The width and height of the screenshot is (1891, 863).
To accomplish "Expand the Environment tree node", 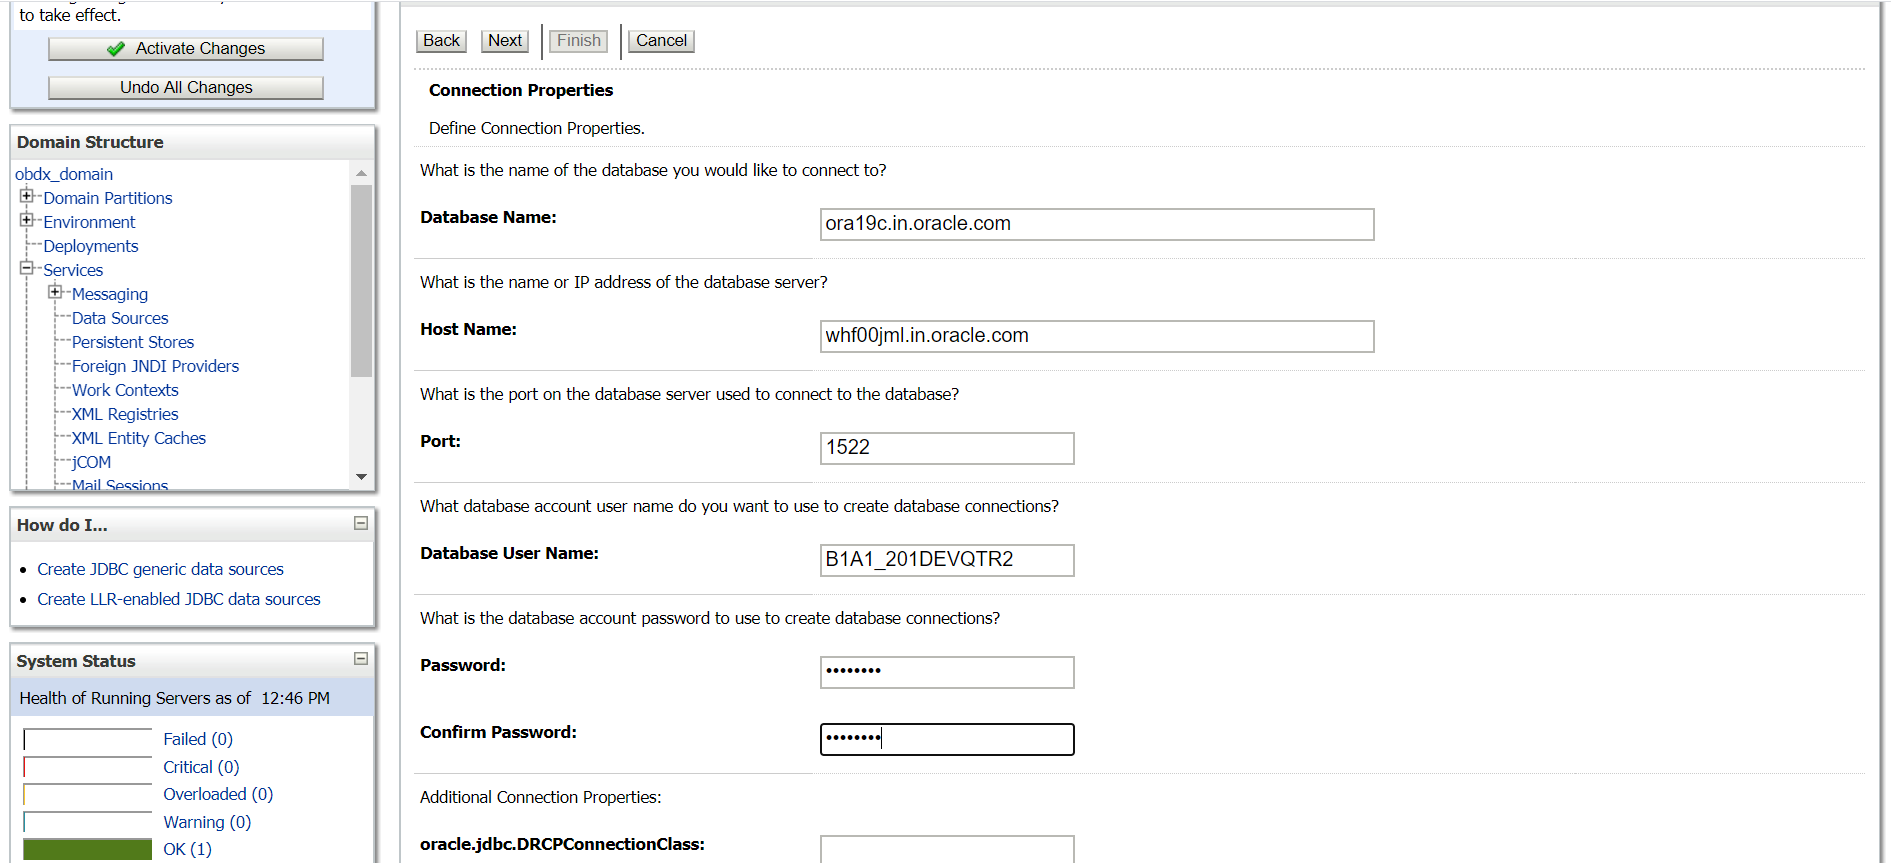I will (x=27, y=220).
